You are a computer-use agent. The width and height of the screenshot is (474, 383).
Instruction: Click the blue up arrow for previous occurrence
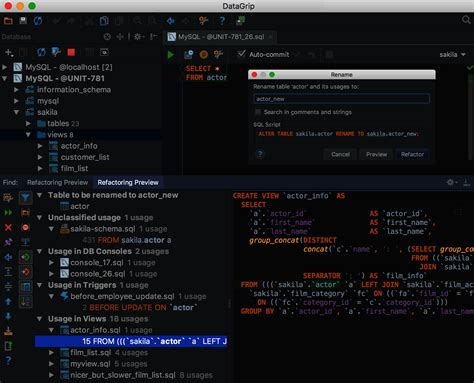point(8,301)
